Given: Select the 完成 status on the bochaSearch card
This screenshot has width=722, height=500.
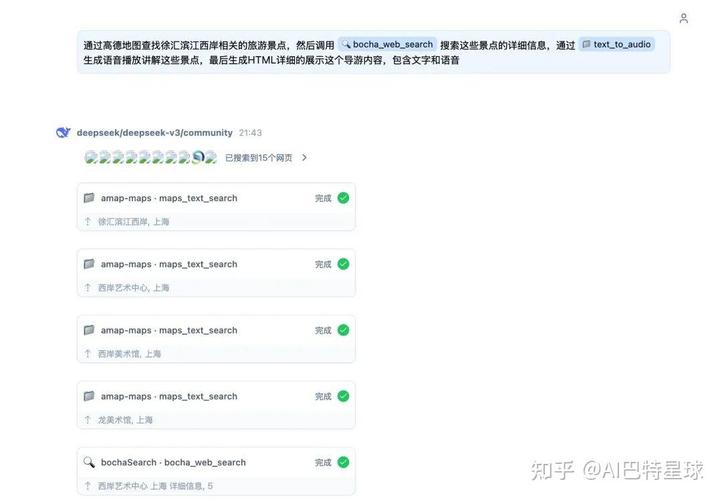Looking at the screenshot, I should tap(323, 462).
